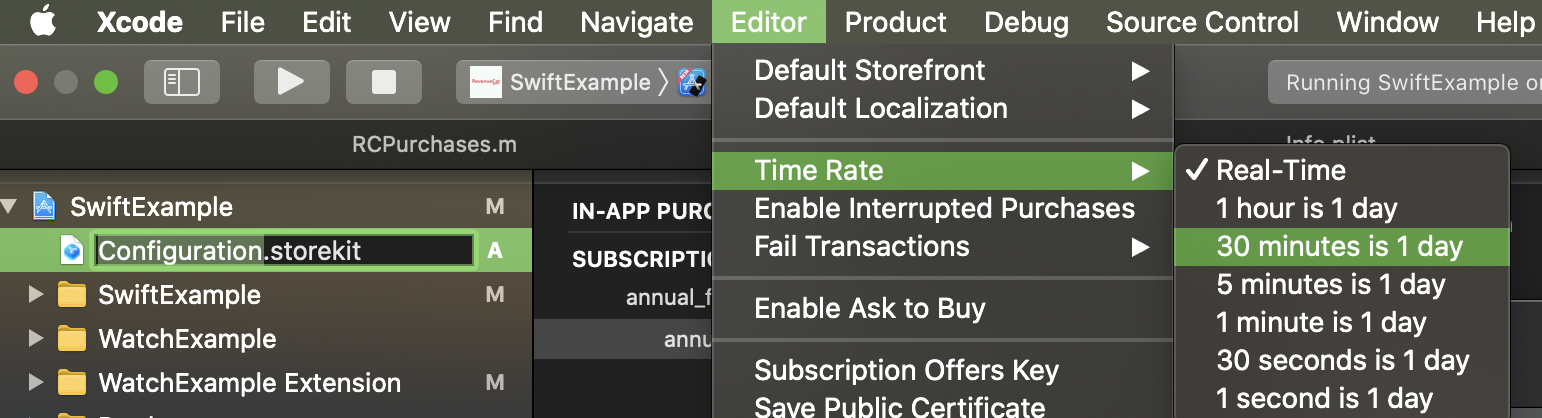Open the Product menu
Image resolution: width=1542 pixels, height=418 pixels.
895,22
